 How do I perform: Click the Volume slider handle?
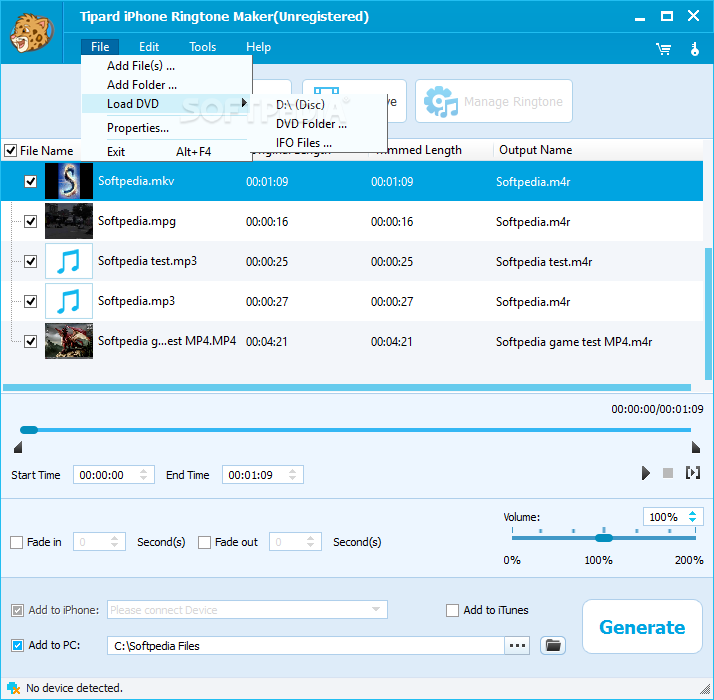coord(604,538)
